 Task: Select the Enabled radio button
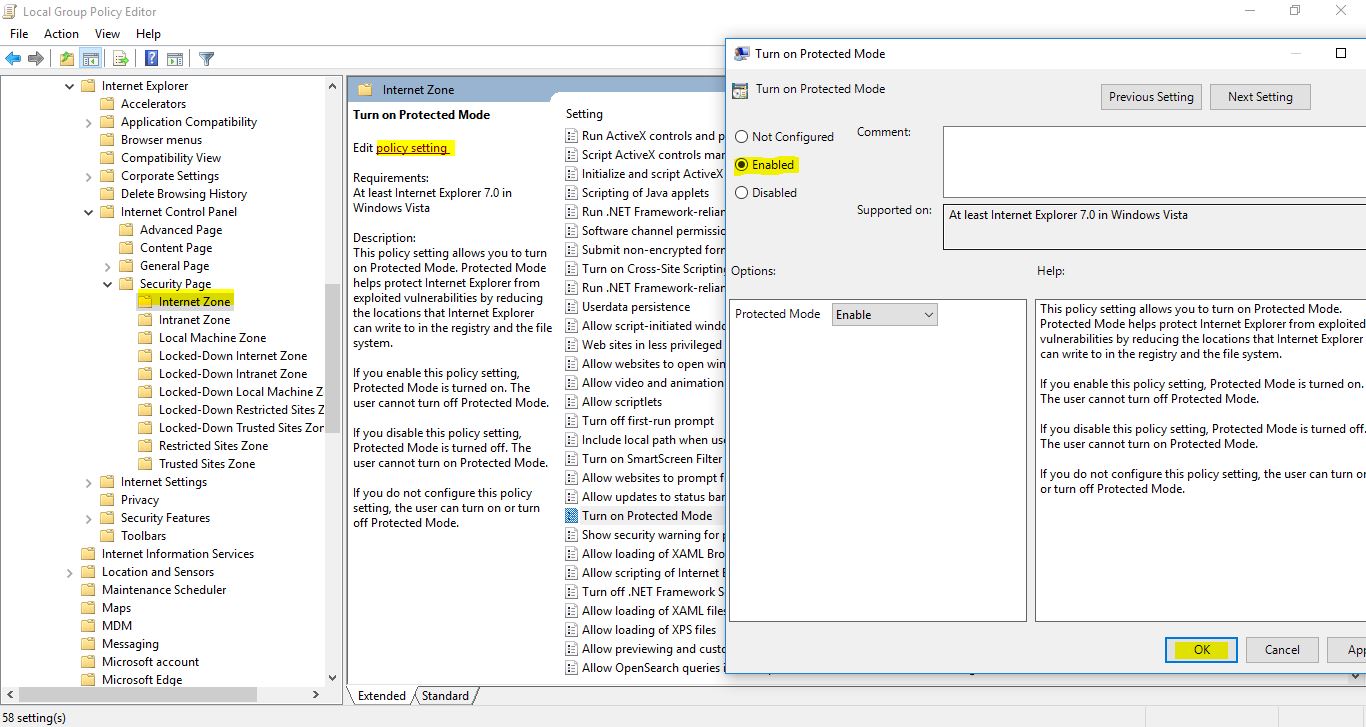[741, 165]
